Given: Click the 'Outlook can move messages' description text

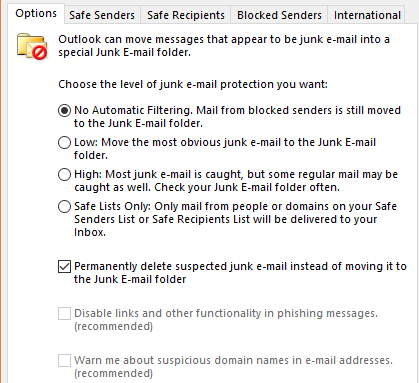Looking at the screenshot, I should [224, 46].
